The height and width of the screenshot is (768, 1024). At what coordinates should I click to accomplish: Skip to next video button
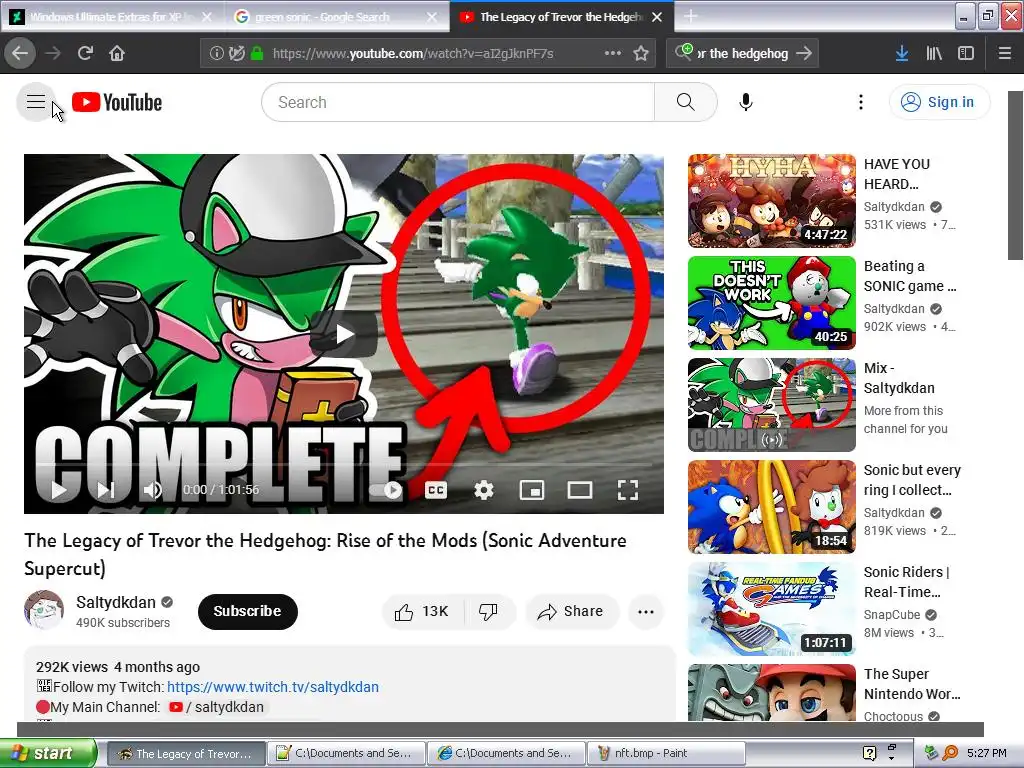tap(106, 490)
